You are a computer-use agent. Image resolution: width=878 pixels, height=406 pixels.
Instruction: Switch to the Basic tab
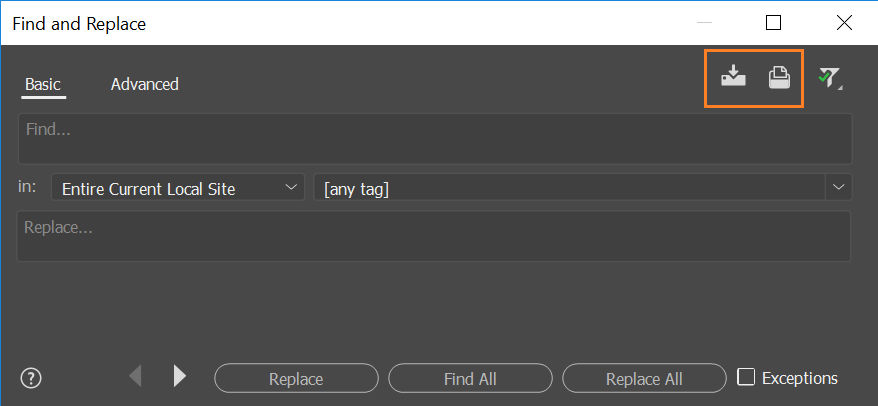[x=43, y=84]
